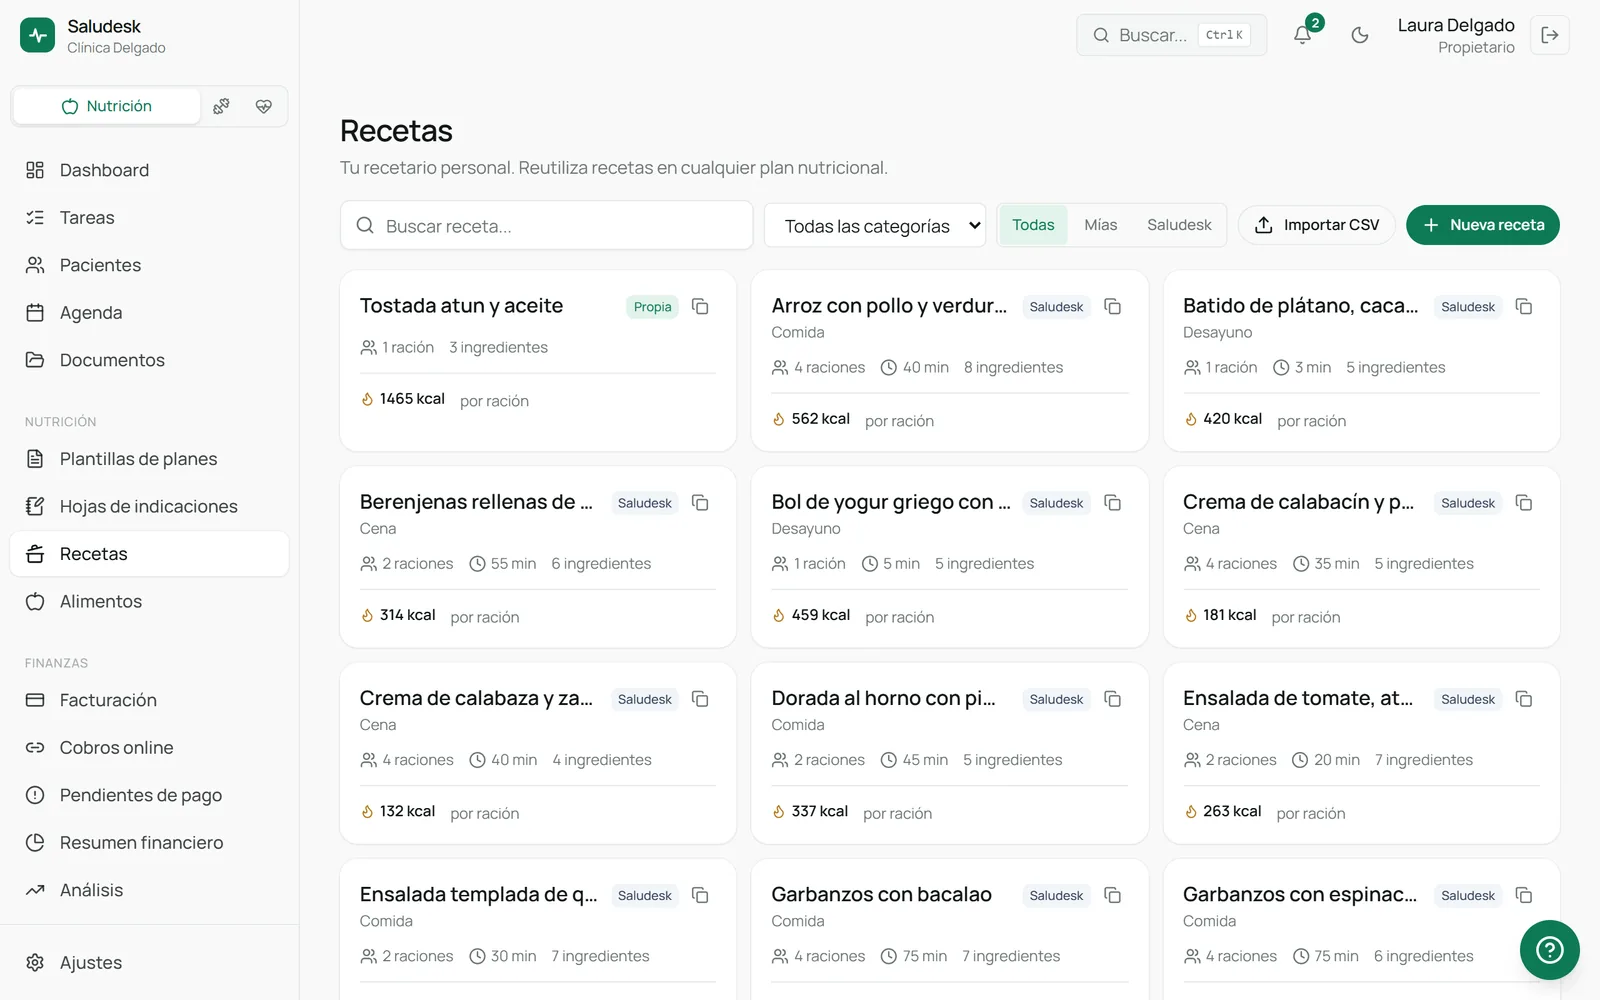Image resolution: width=1600 pixels, height=1000 pixels.
Task: Open Cobros online page
Action: tap(149, 747)
